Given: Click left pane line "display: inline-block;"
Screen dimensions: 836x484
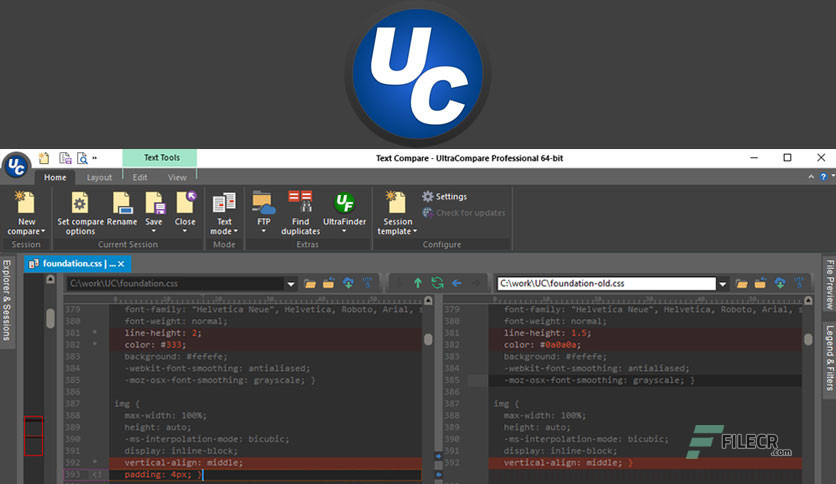Looking at the screenshot, I should 181,451.
